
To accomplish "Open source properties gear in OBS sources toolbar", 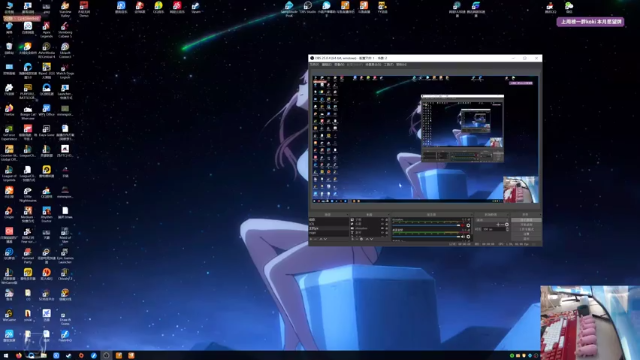I will (x=361, y=239).
